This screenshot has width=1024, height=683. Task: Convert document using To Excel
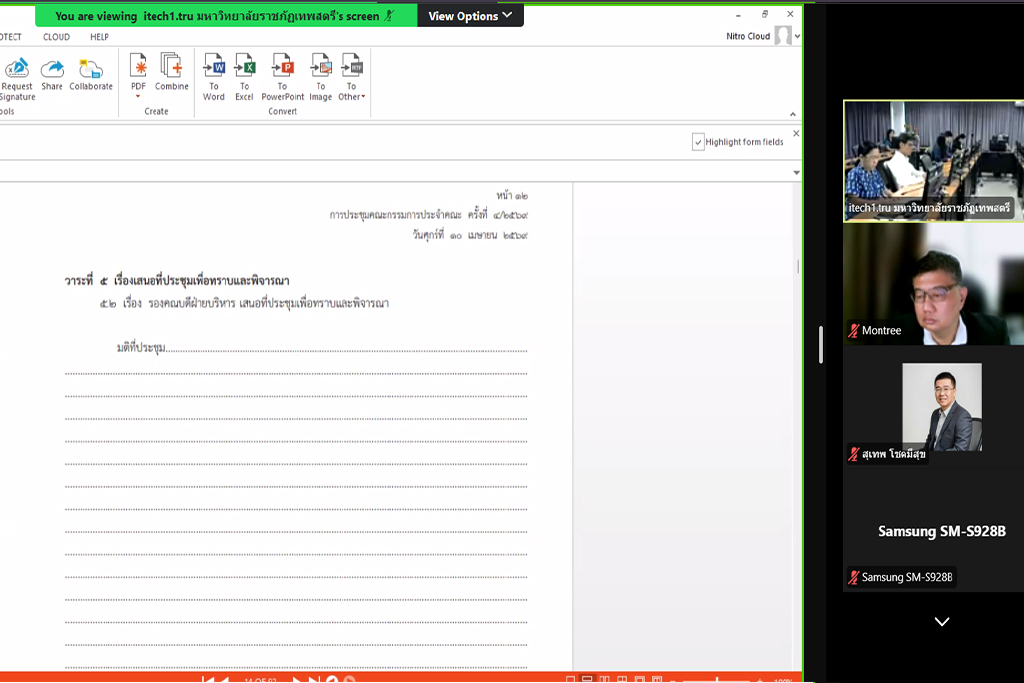245,67
